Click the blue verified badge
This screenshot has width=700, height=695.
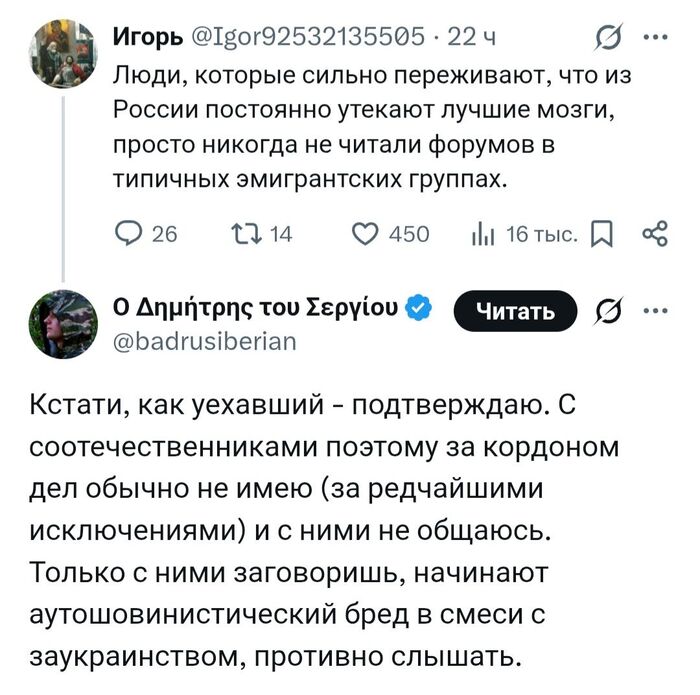(x=422, y=308)
